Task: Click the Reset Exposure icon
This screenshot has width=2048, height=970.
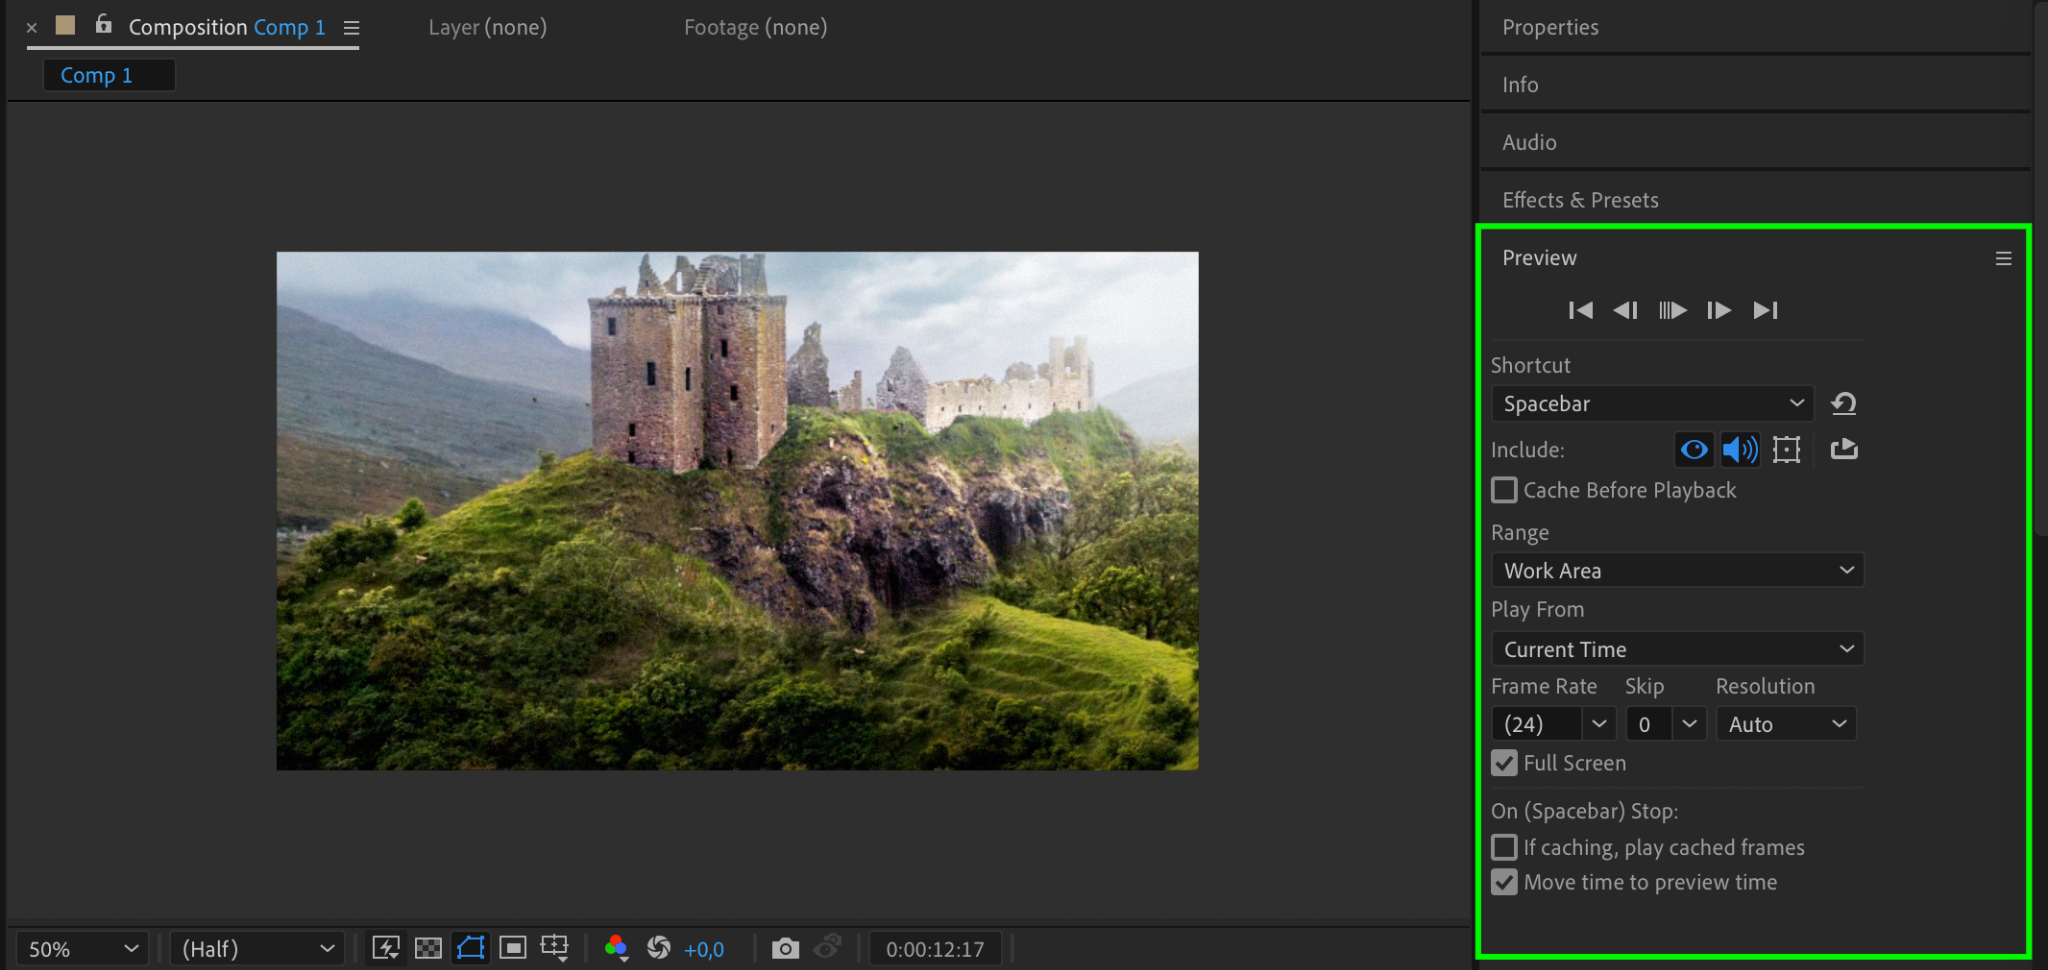Action: pos(658,948)
